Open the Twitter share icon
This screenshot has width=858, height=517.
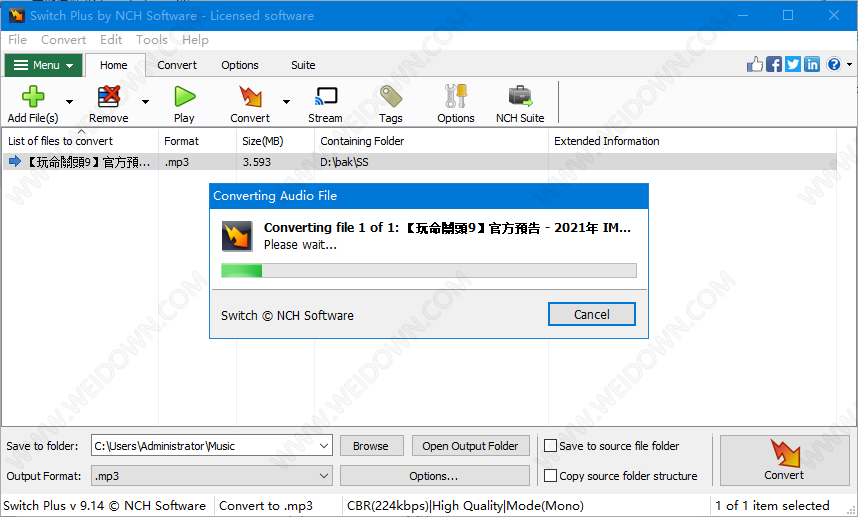[793, 65]
